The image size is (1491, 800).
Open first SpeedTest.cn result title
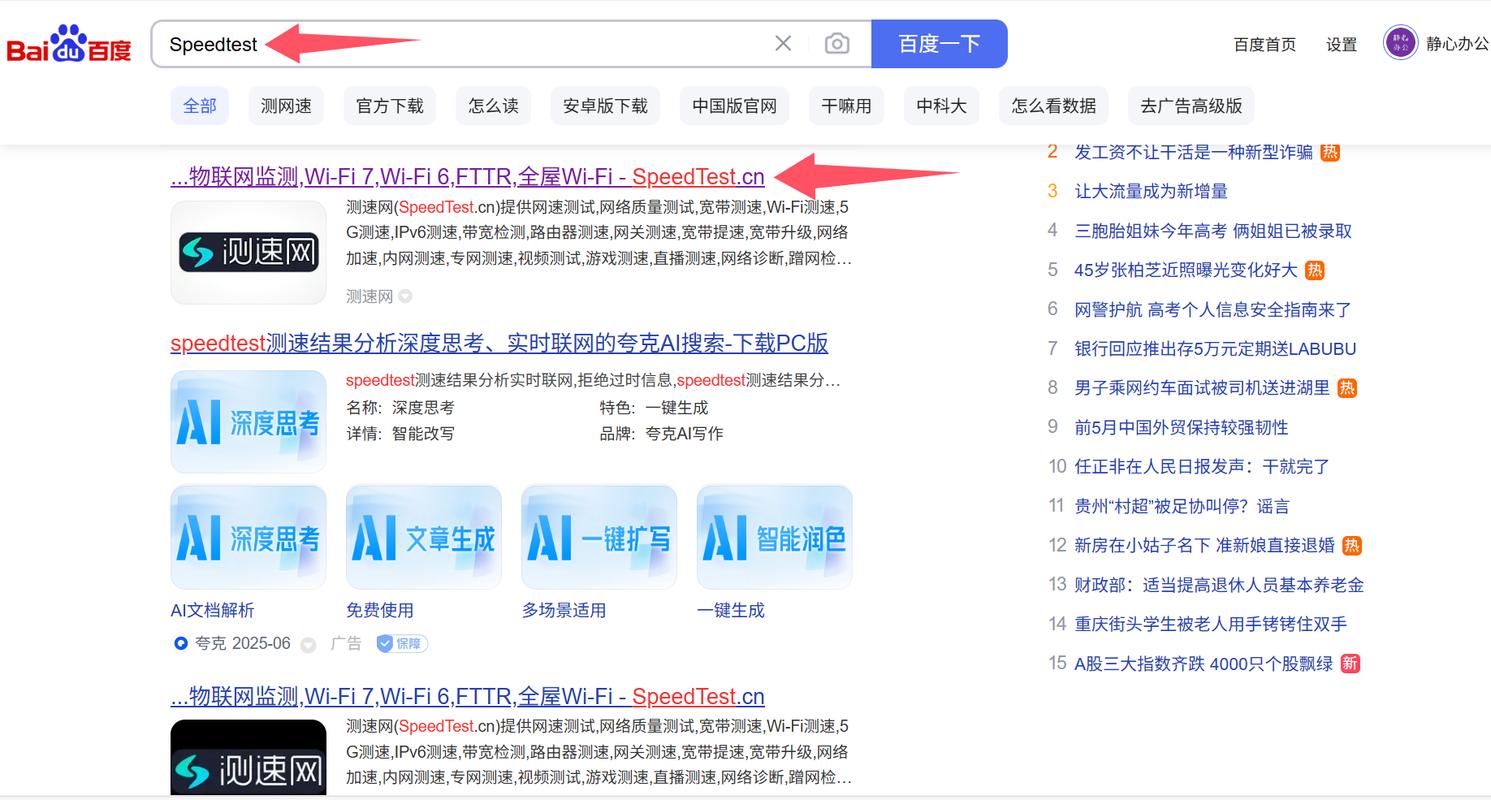click(468, 177)
